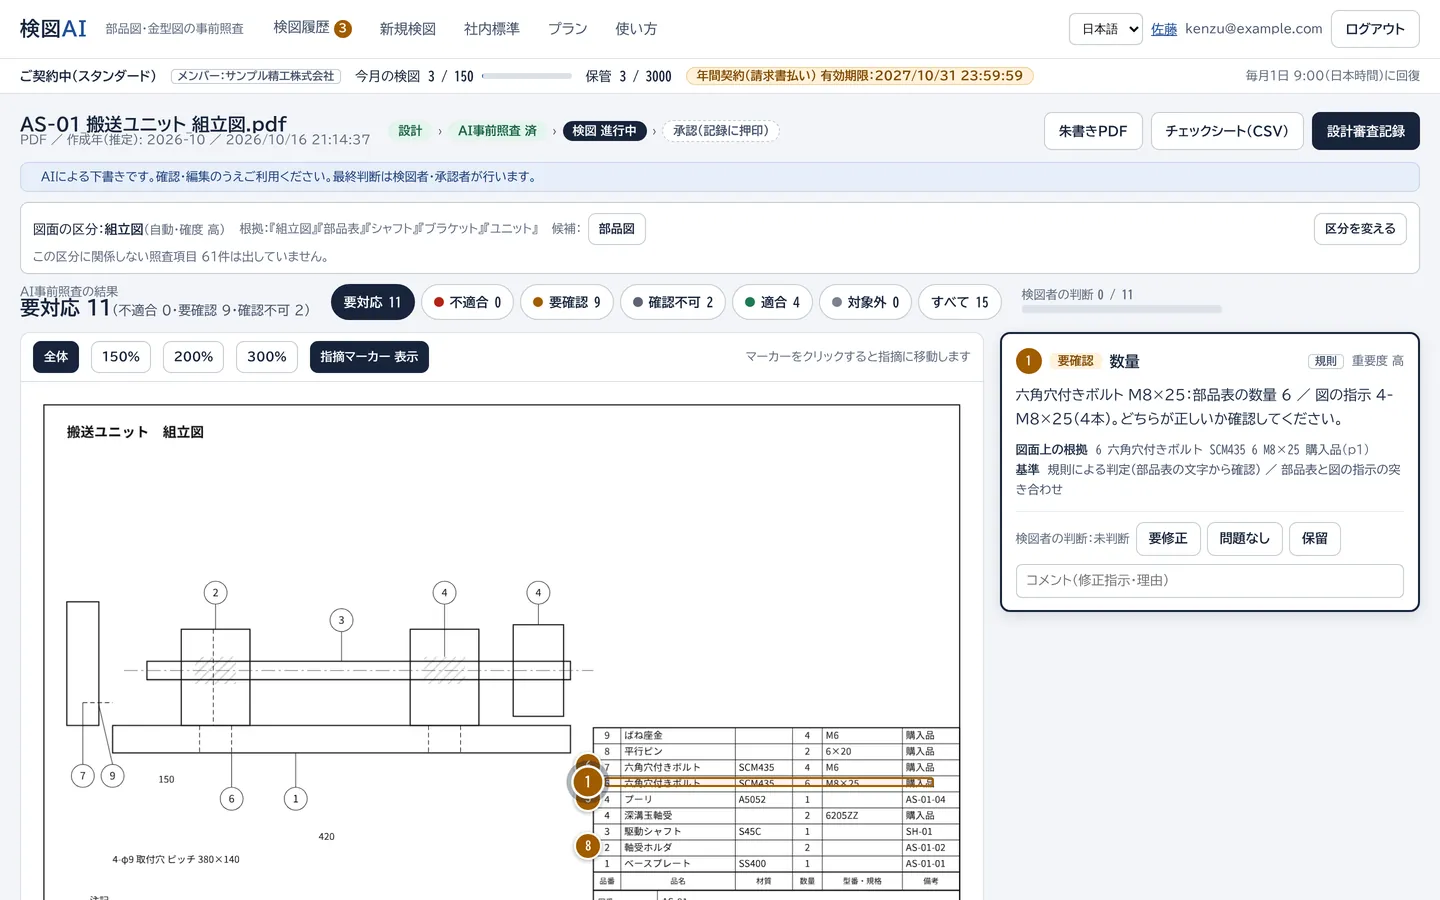Screen dimensions: 1440x900
Task: Click the finding number 1 badge in panel
Action: [x=1029, y=361]
